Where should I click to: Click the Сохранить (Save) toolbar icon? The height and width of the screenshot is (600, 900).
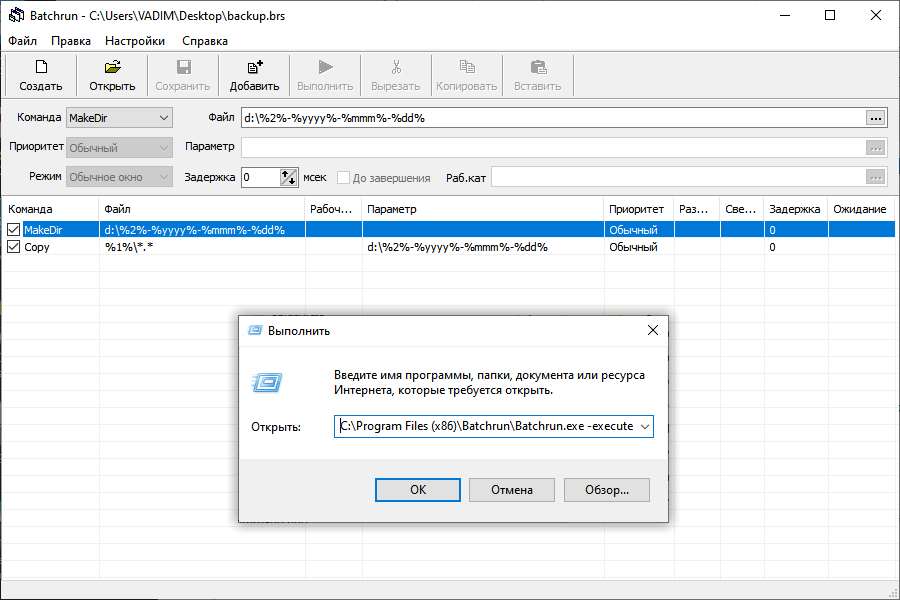coord(184,67)
